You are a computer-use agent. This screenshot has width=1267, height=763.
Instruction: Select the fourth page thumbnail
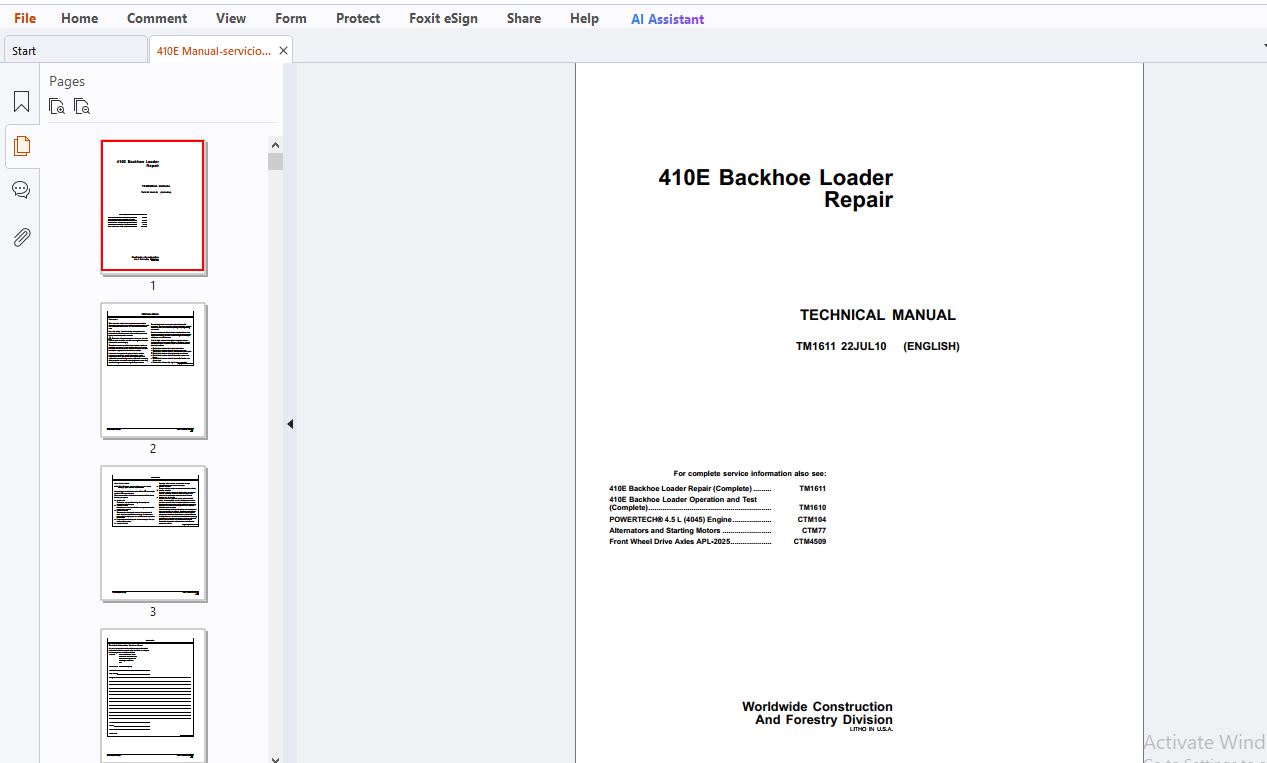[x=153, y=695]
